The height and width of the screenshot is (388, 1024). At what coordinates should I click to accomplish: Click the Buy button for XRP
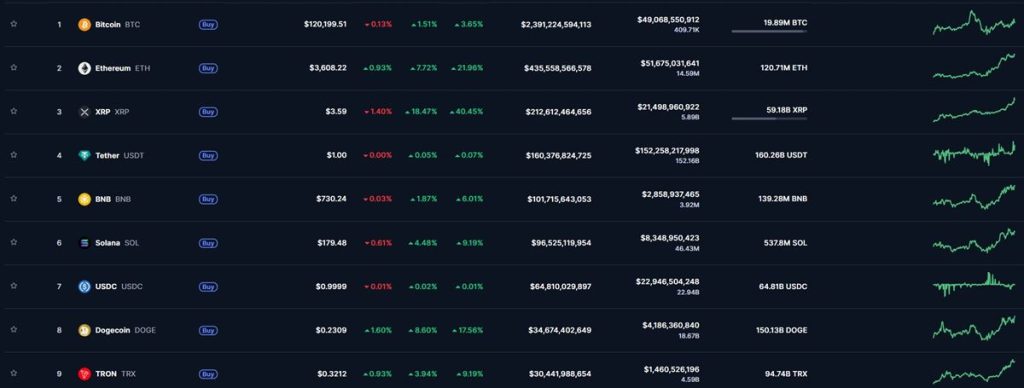208,112
